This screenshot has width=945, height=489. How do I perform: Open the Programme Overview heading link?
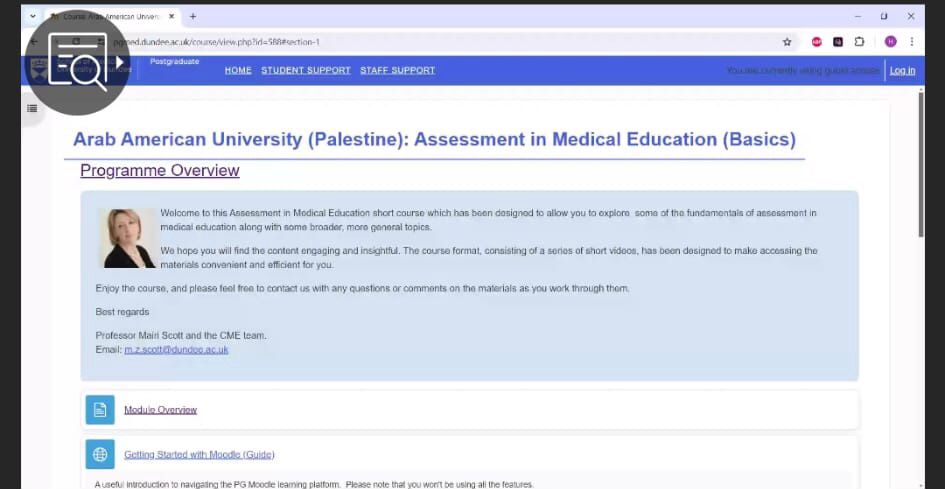160,171
